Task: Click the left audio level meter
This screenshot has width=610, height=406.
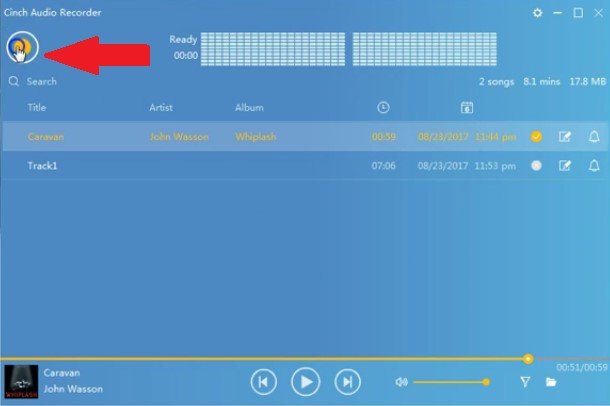Action: 273,49
